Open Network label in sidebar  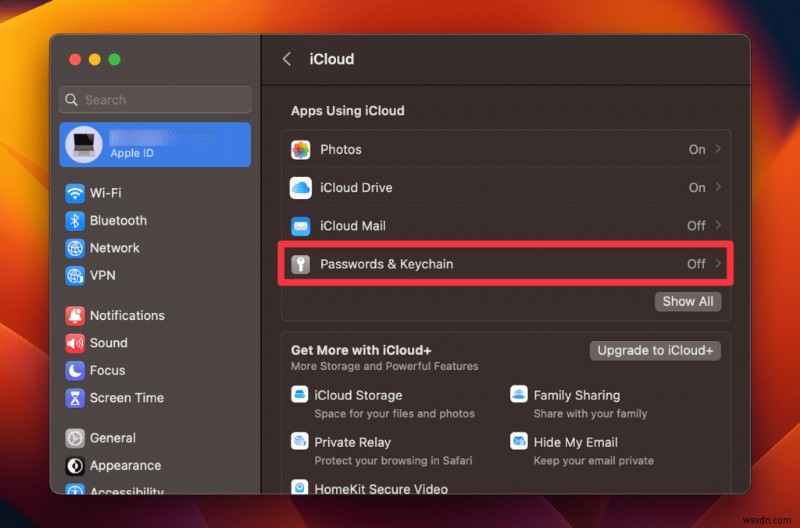pyautogui.click(x=115, y=248)
